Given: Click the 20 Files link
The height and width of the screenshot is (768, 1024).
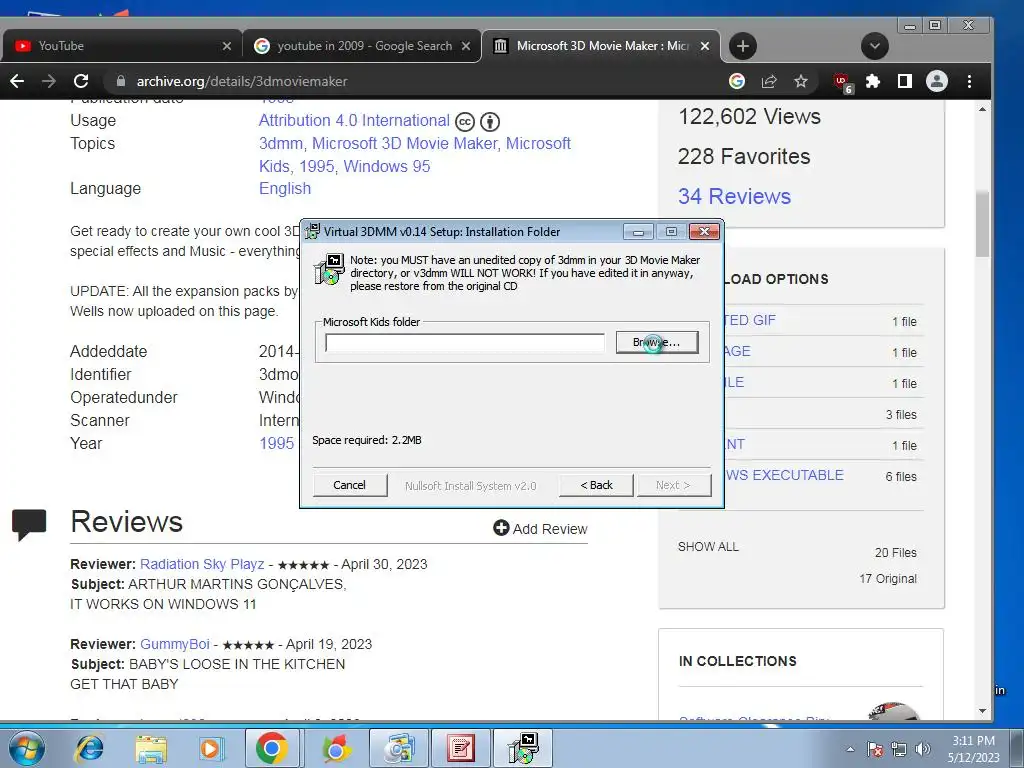Looking at the screenshot, I should coord(895,552).
